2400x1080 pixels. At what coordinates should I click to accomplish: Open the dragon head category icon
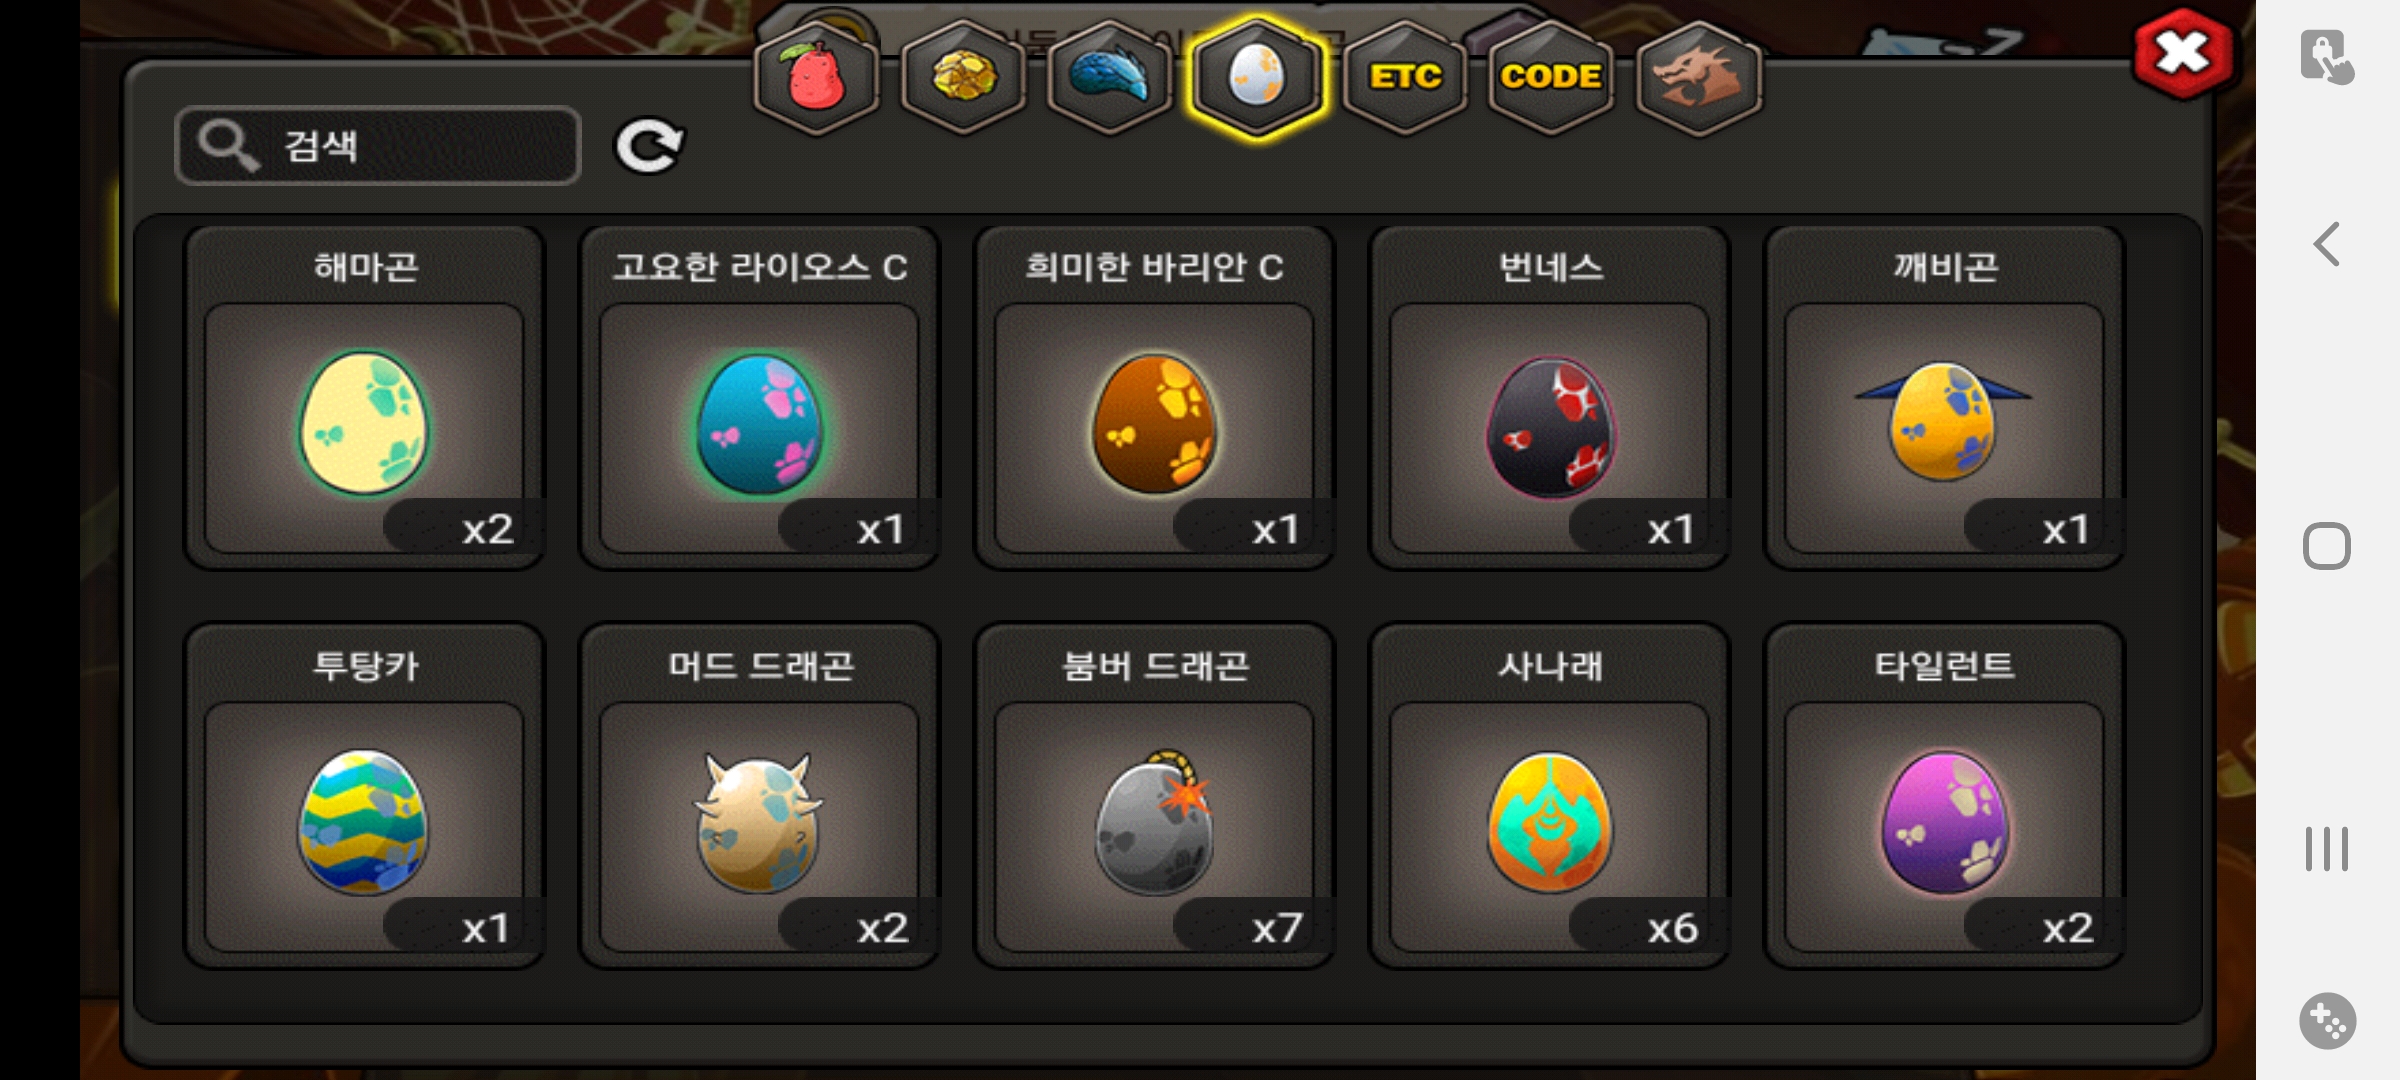tap(1699, 78)
